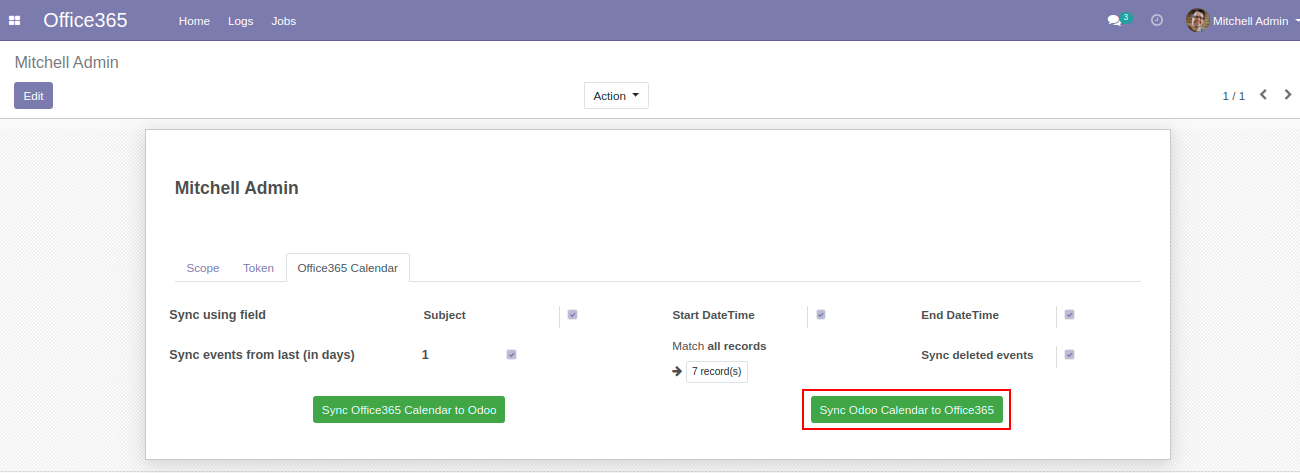Toggle the Start DateTime checkbox

[x=821, y=315]
